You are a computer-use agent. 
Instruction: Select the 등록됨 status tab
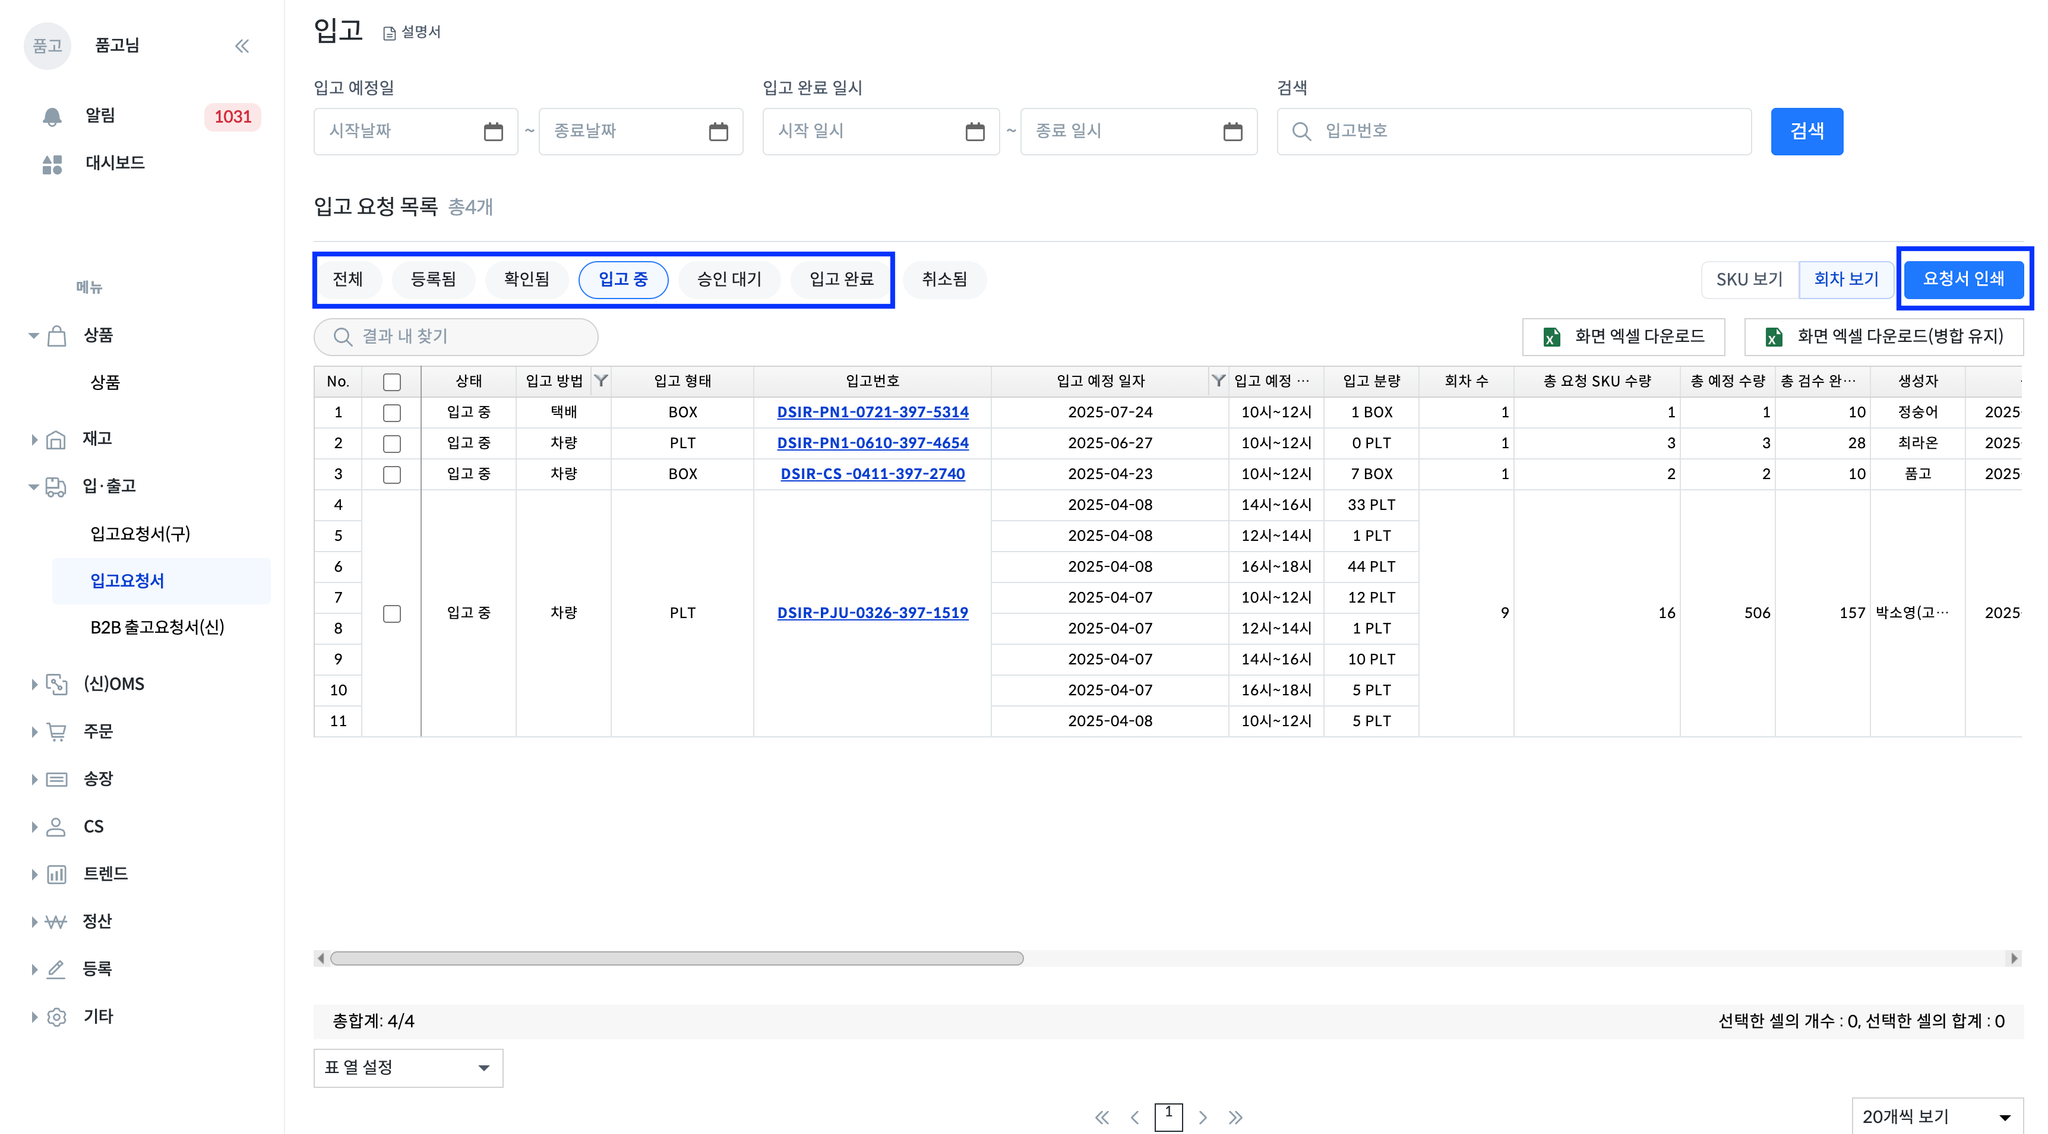click(434, 280)
